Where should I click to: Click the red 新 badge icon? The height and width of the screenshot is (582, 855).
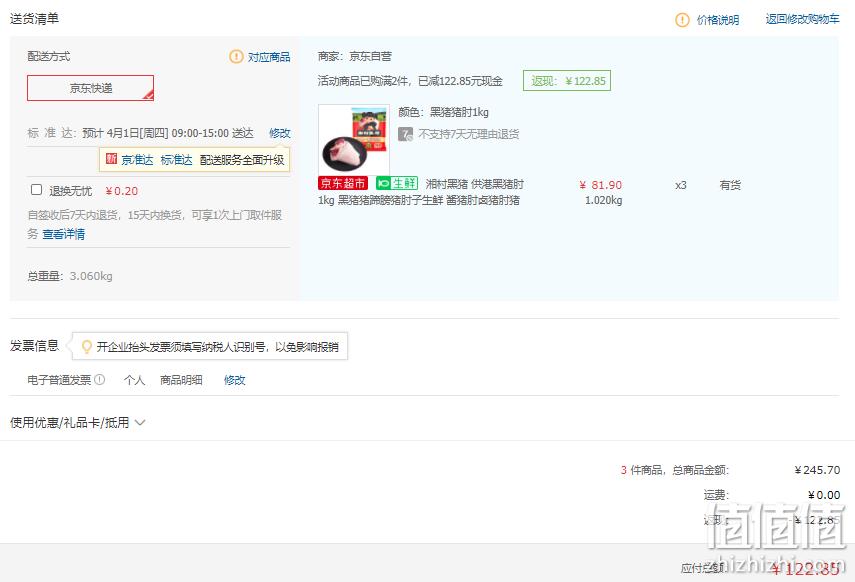tap(111, 159)
